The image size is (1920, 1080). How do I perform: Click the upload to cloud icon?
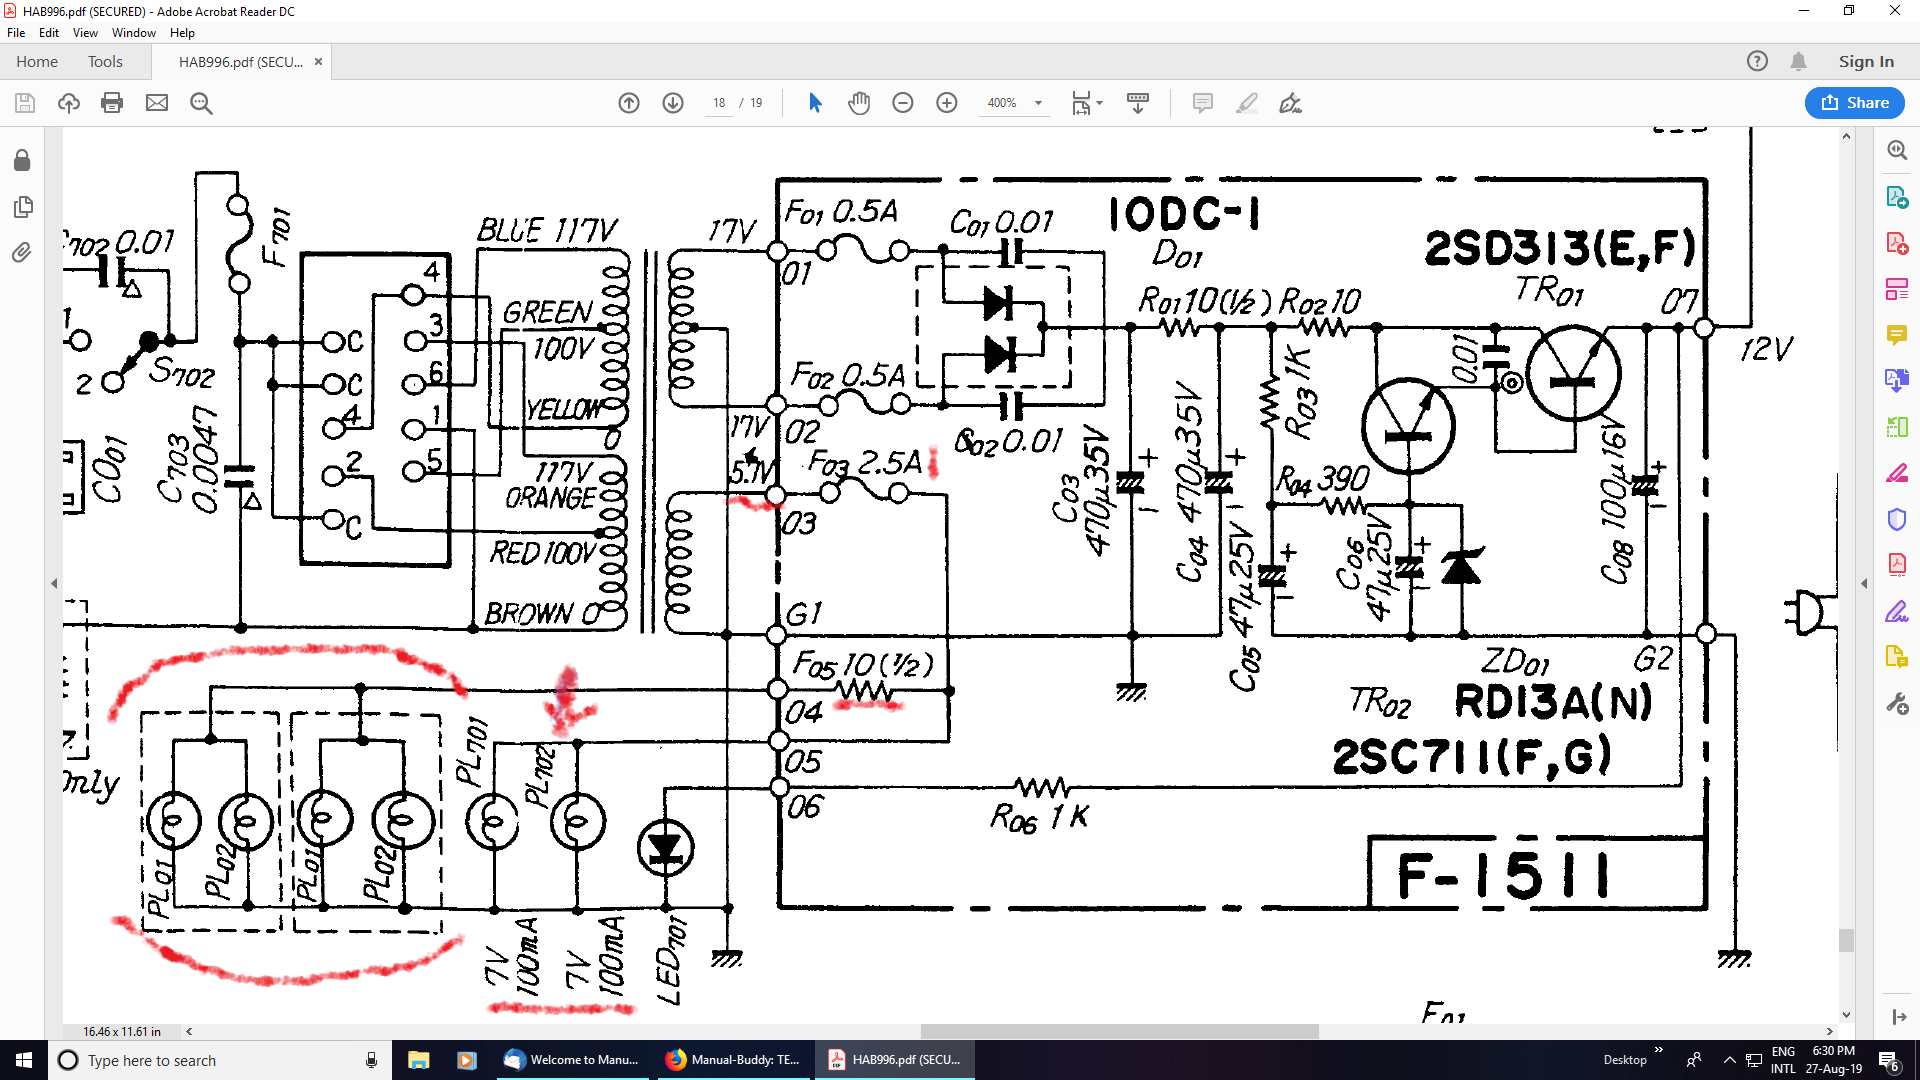tap(69, 103)
